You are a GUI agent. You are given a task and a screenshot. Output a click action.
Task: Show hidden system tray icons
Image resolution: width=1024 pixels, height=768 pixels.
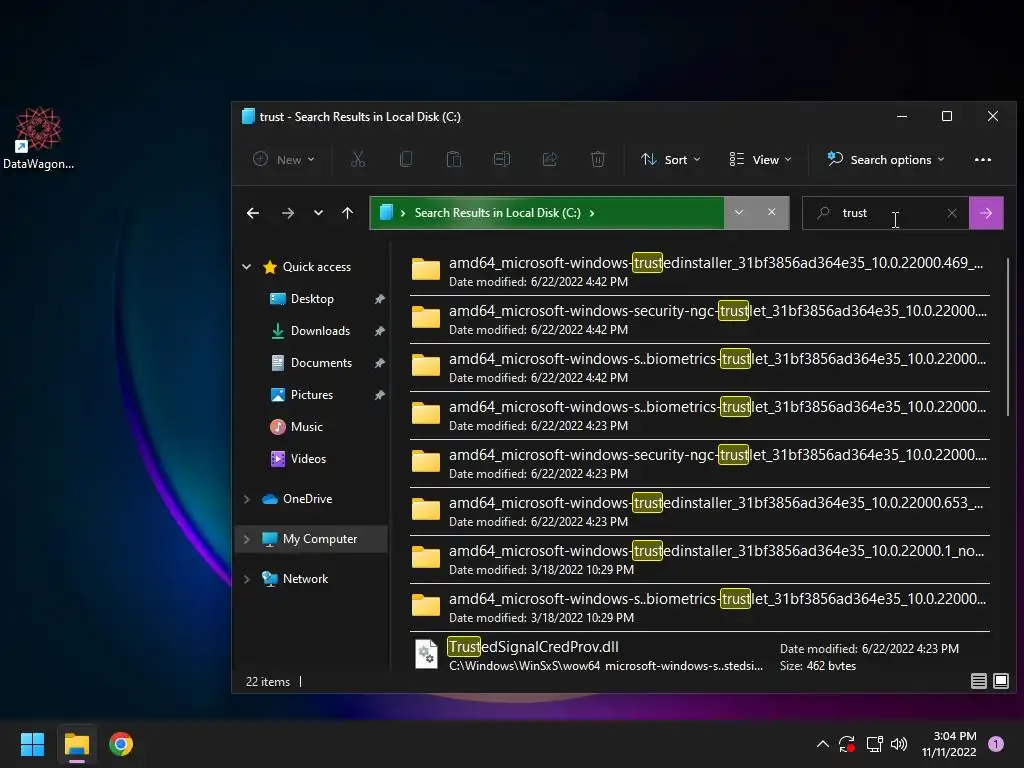pyautogui.click(x=823, y=744)
